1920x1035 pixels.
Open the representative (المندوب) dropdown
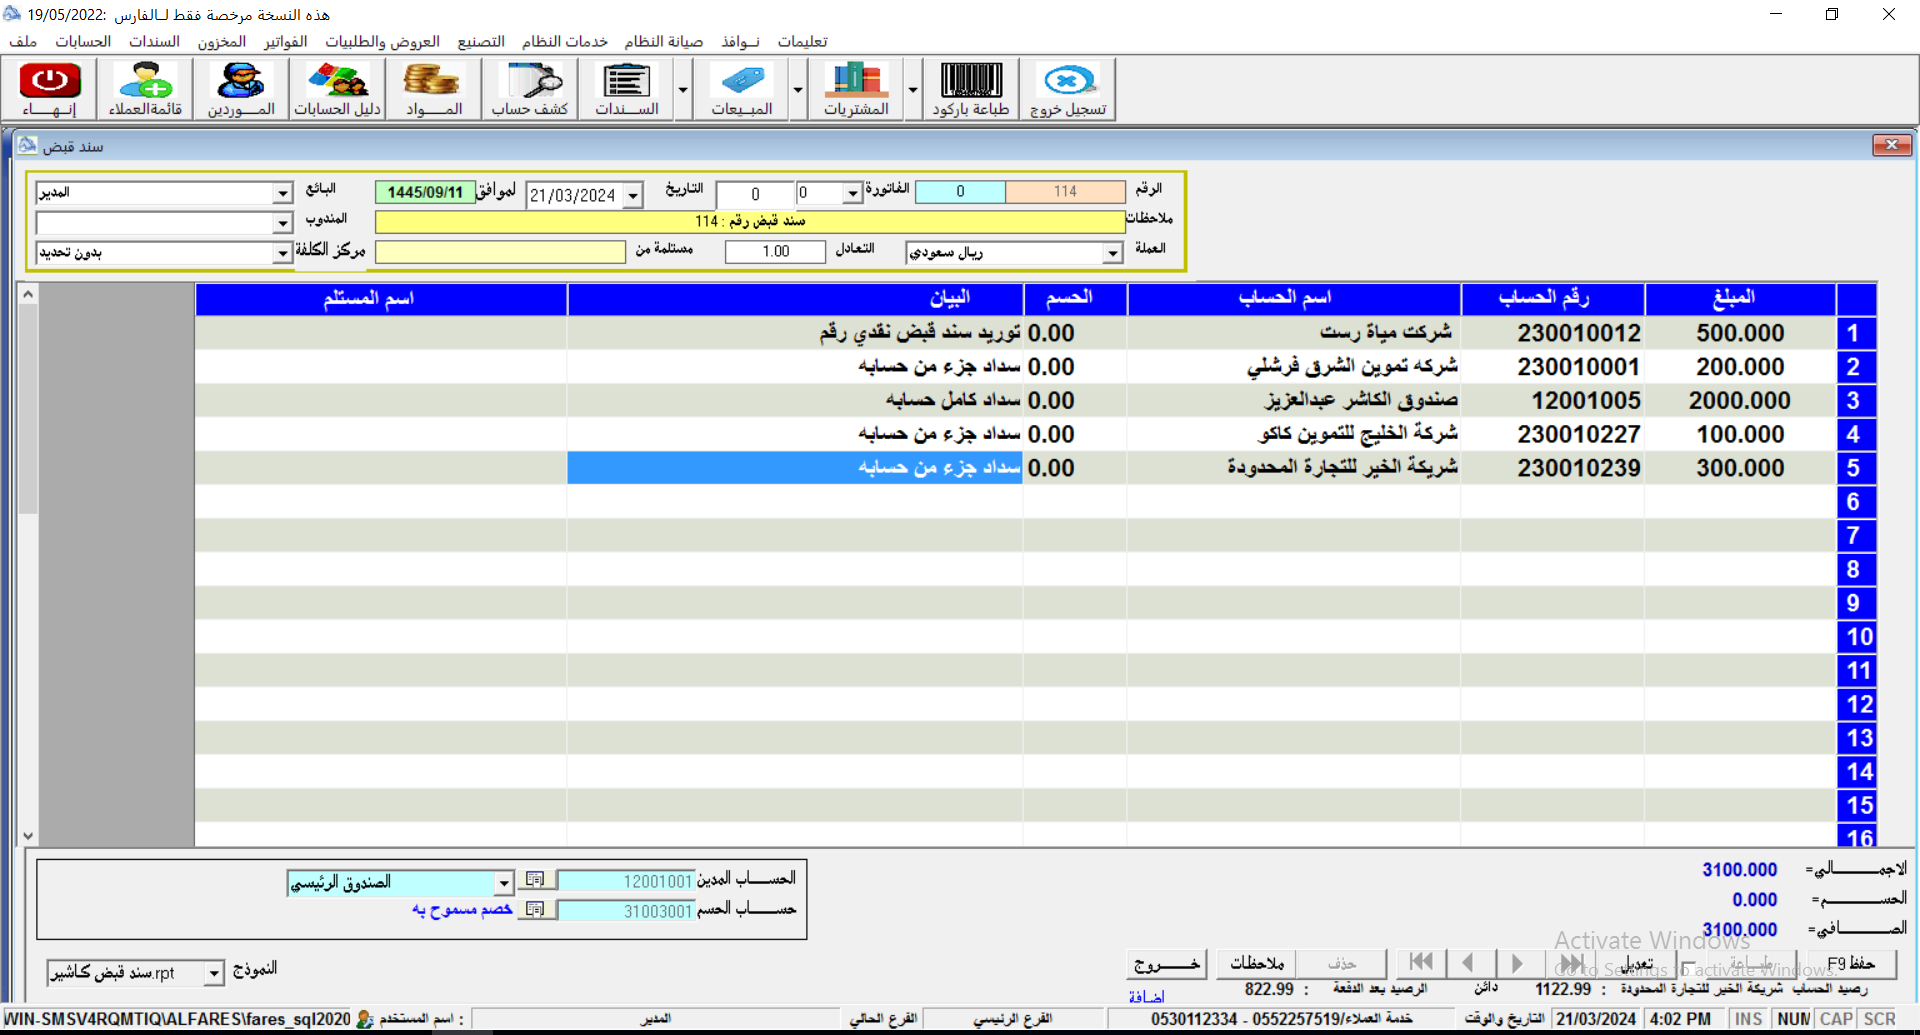(x=282, y=223)
